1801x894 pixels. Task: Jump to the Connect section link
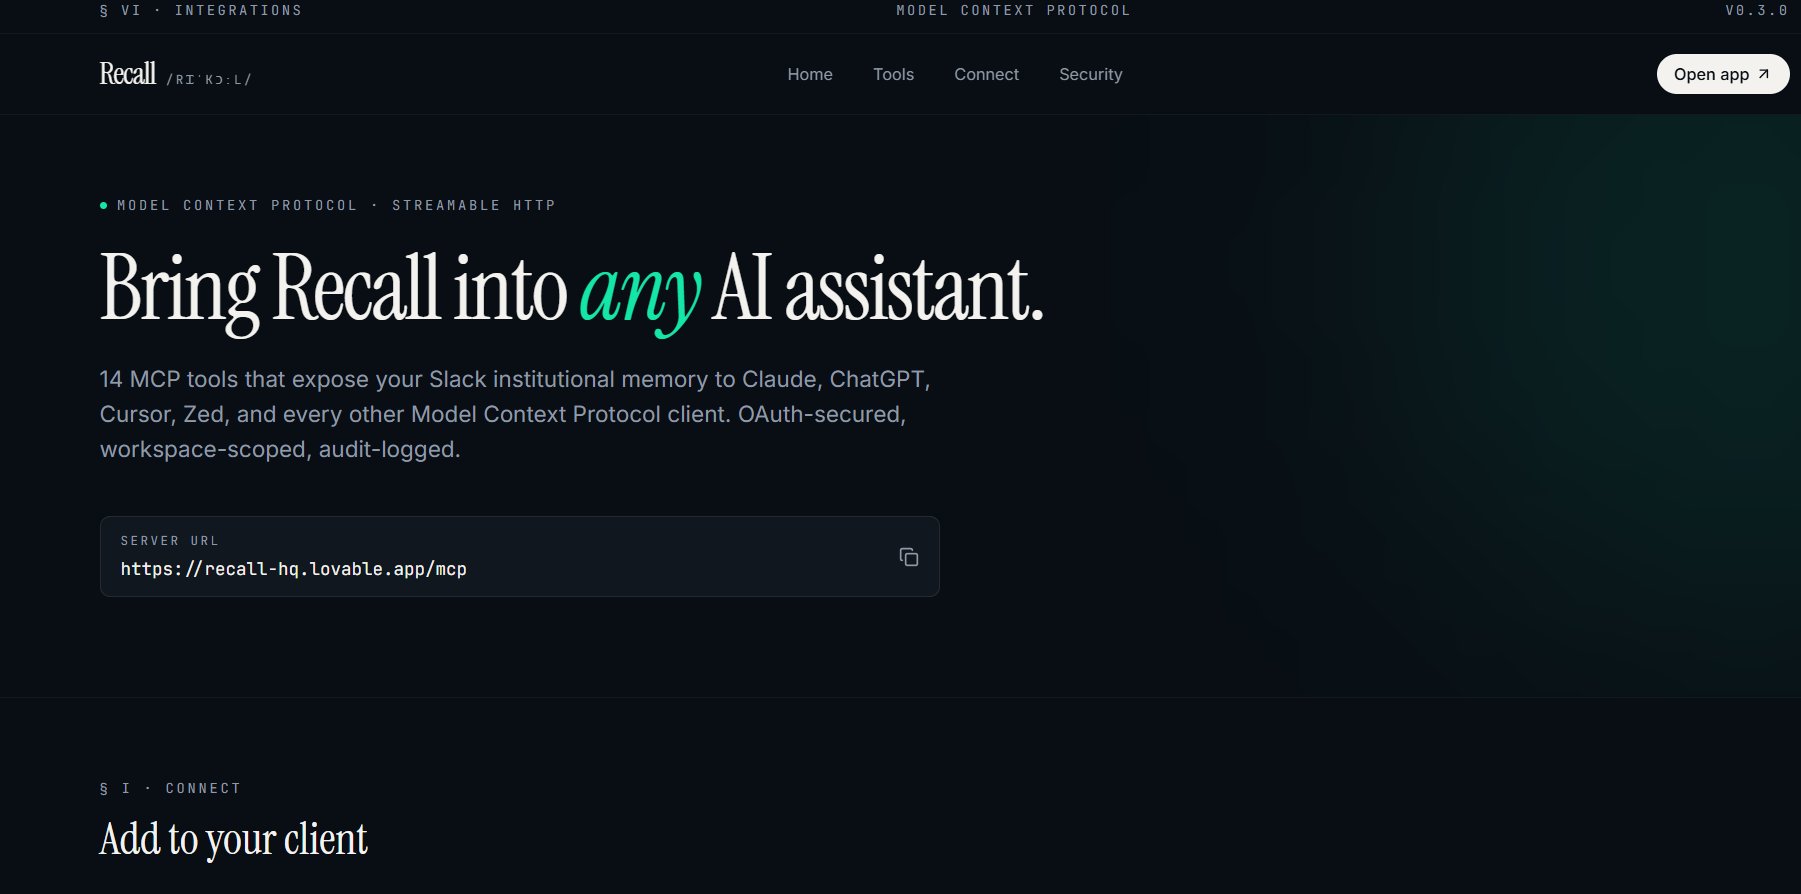pos(986,74)
